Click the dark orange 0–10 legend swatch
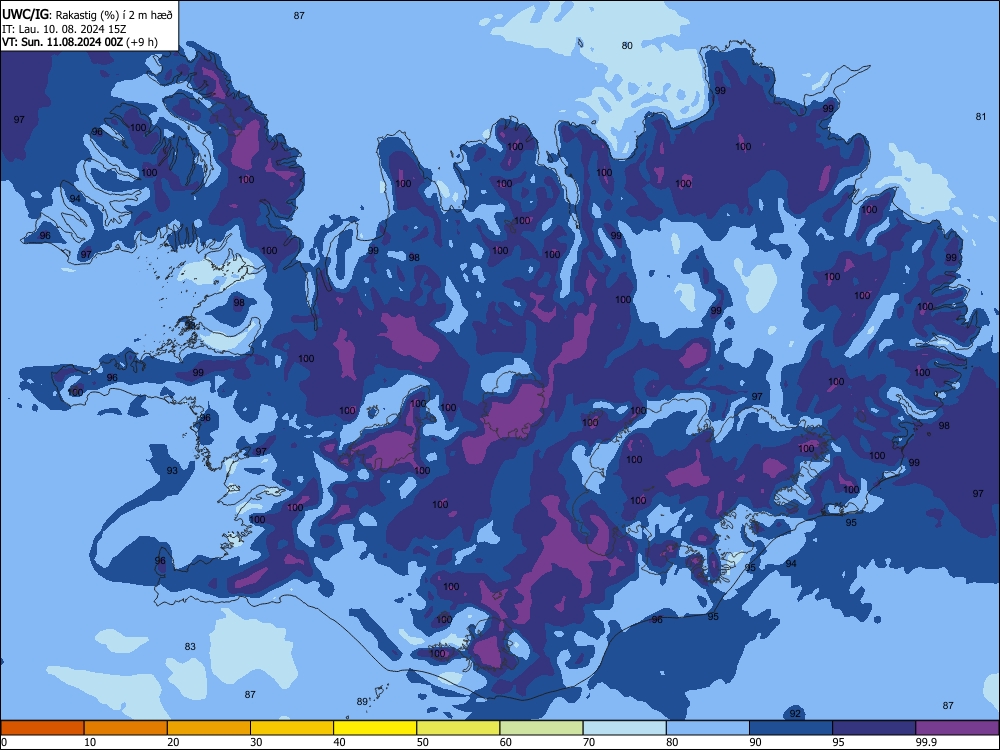Viewport: 1000px width, 750px height. (x=42, y=728)
